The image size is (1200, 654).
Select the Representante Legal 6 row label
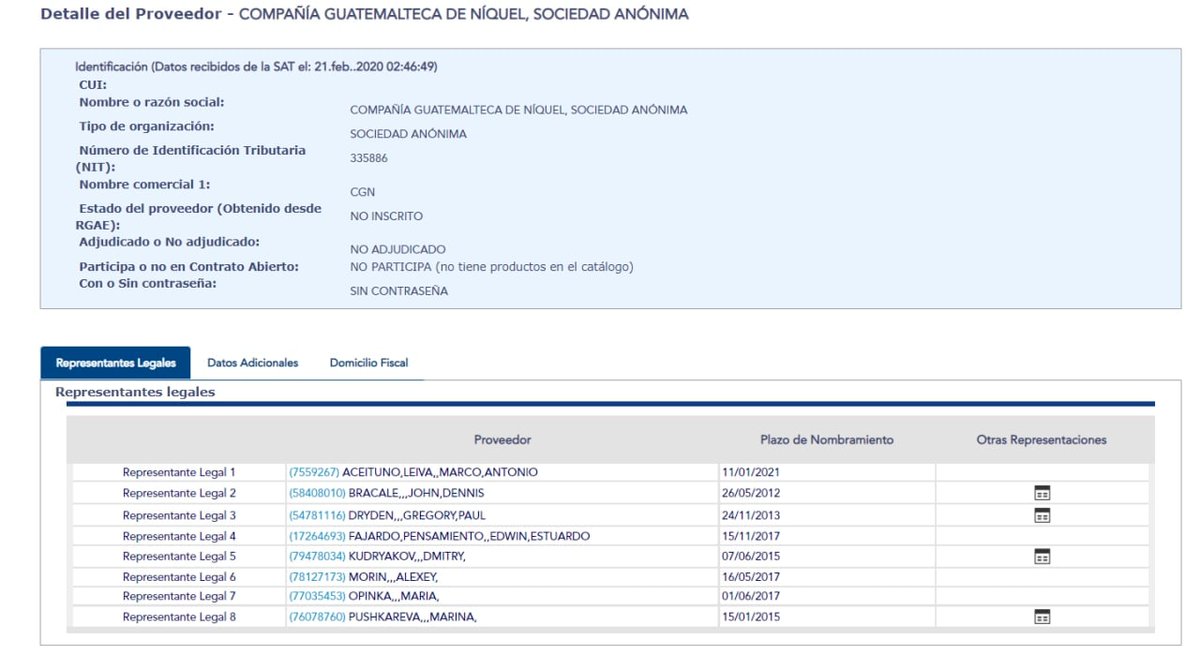180,577
